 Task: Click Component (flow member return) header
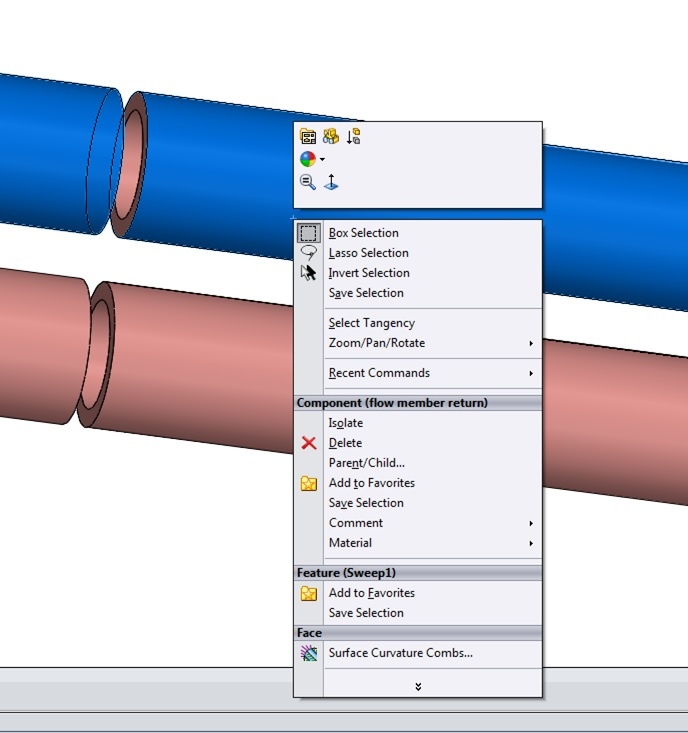pyautogui.click(x=418, y=403)
